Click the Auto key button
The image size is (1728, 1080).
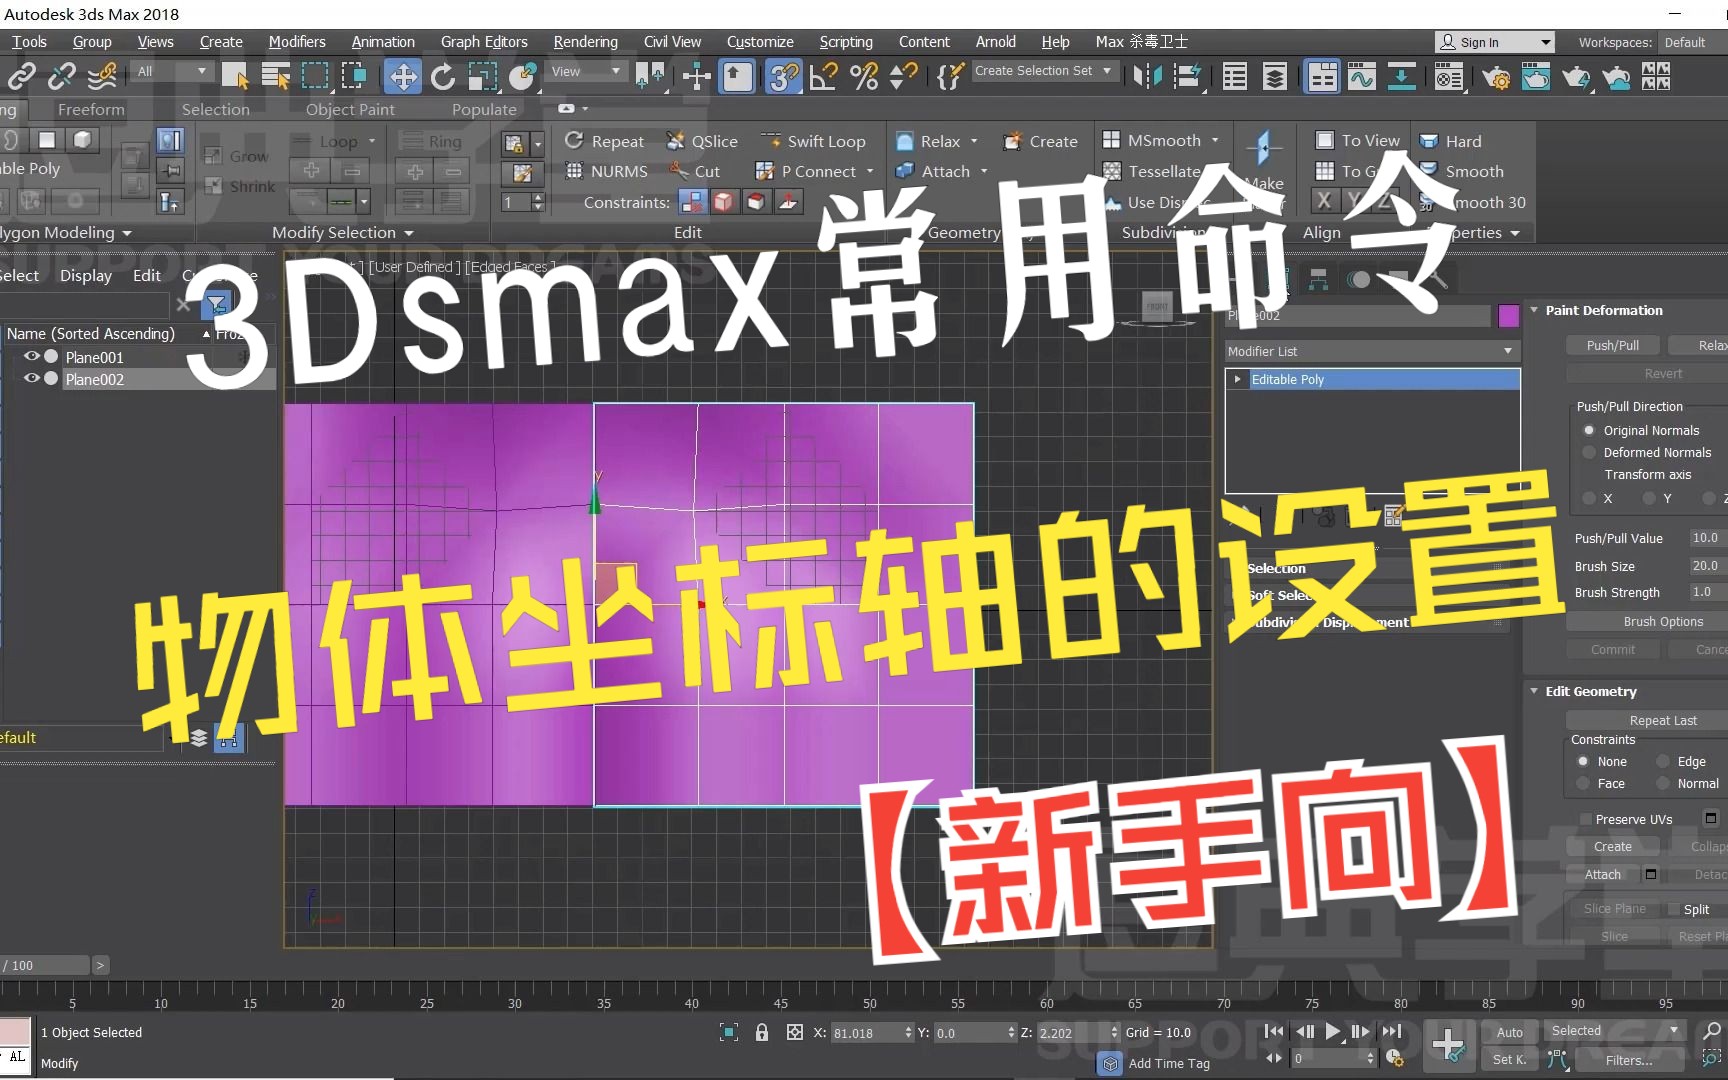(1509, 1032)
